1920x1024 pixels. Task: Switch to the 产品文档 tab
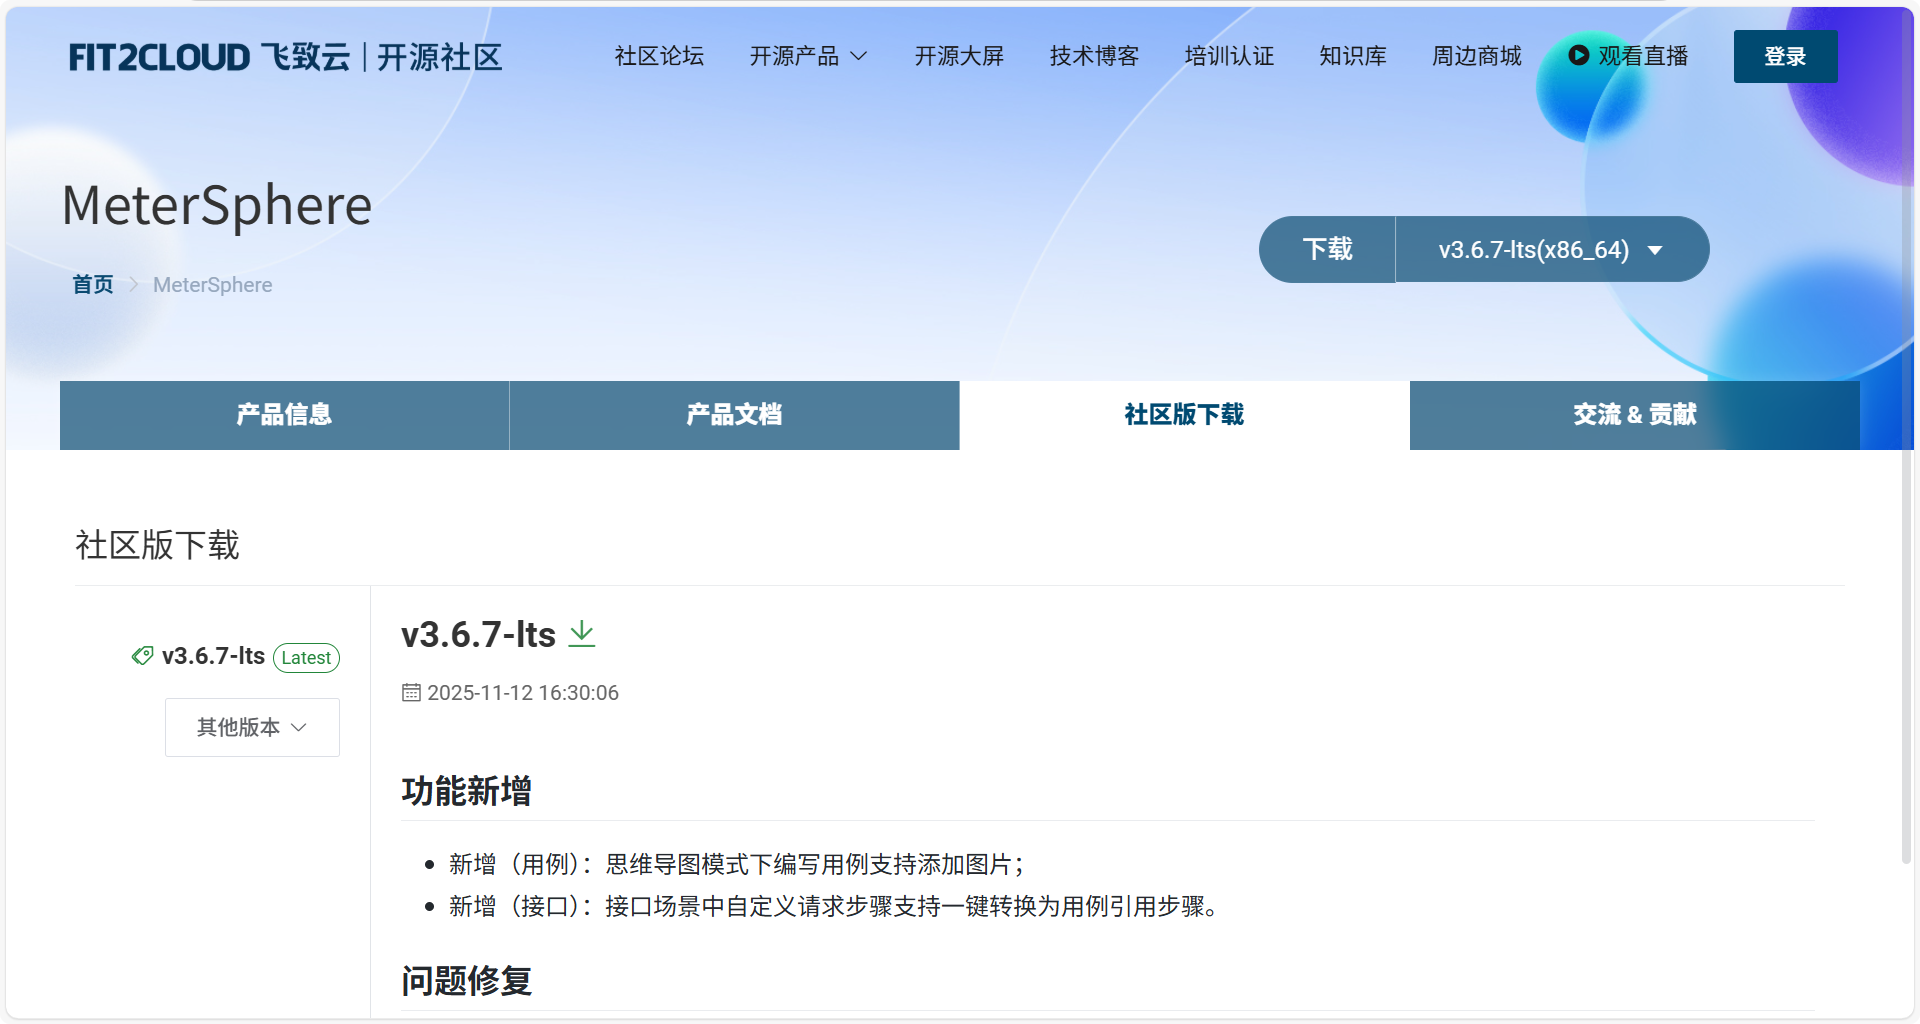tap(734, 415)
